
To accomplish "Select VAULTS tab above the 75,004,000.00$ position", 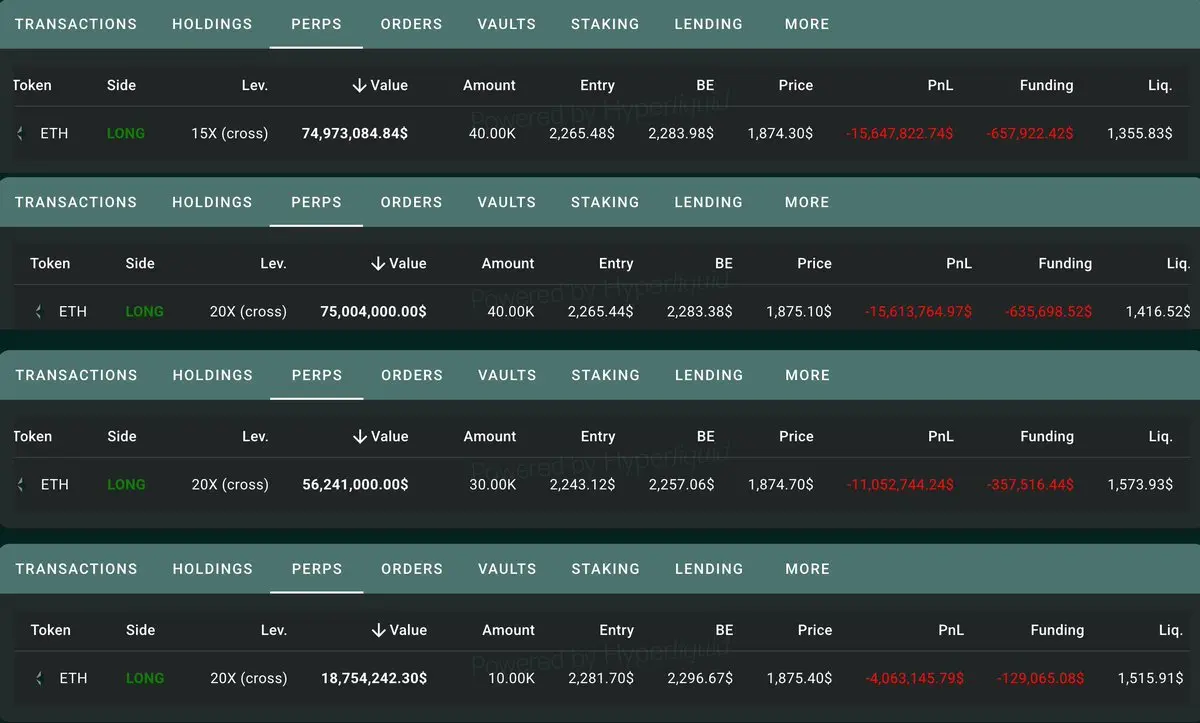I will click(x=507, y=202).
